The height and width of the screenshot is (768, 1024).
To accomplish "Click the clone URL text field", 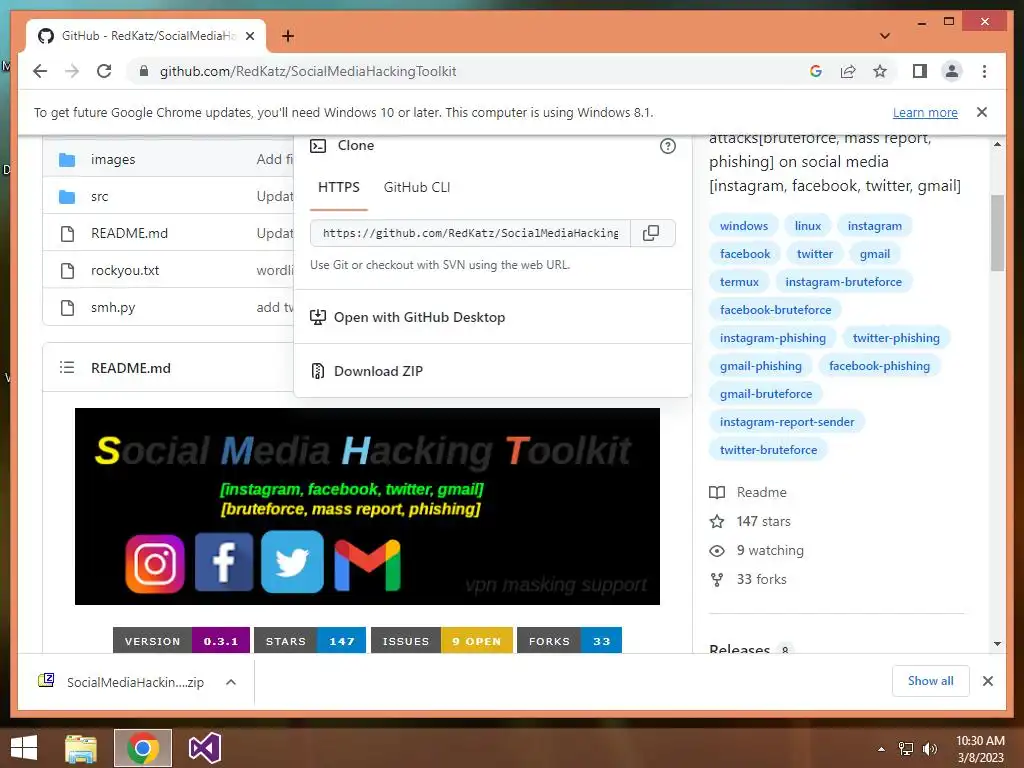I will tap(470, 233).
